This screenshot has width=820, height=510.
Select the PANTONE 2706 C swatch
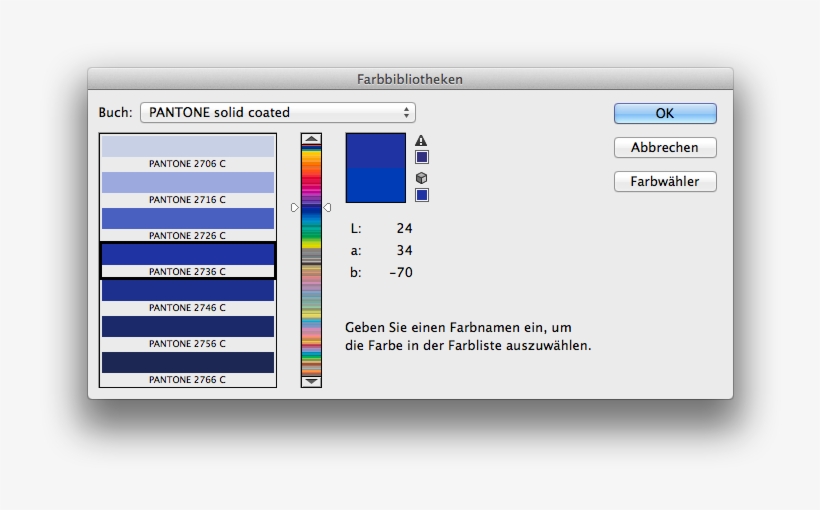188,152
